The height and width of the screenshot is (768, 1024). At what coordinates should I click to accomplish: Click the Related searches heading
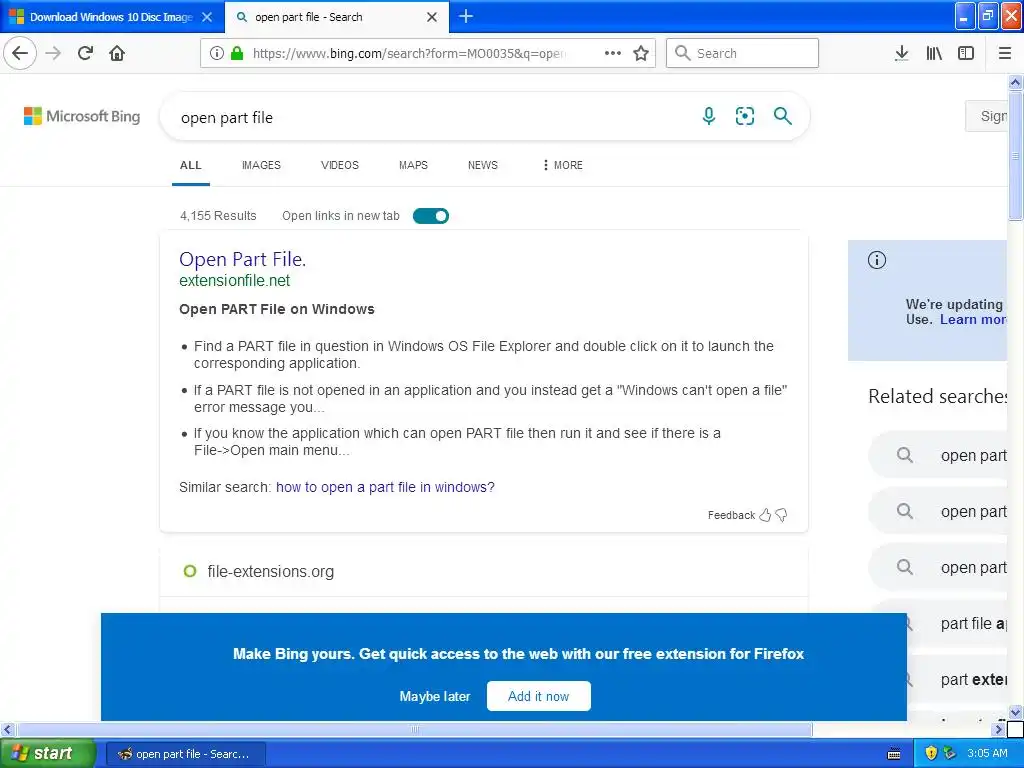[937, 396]
